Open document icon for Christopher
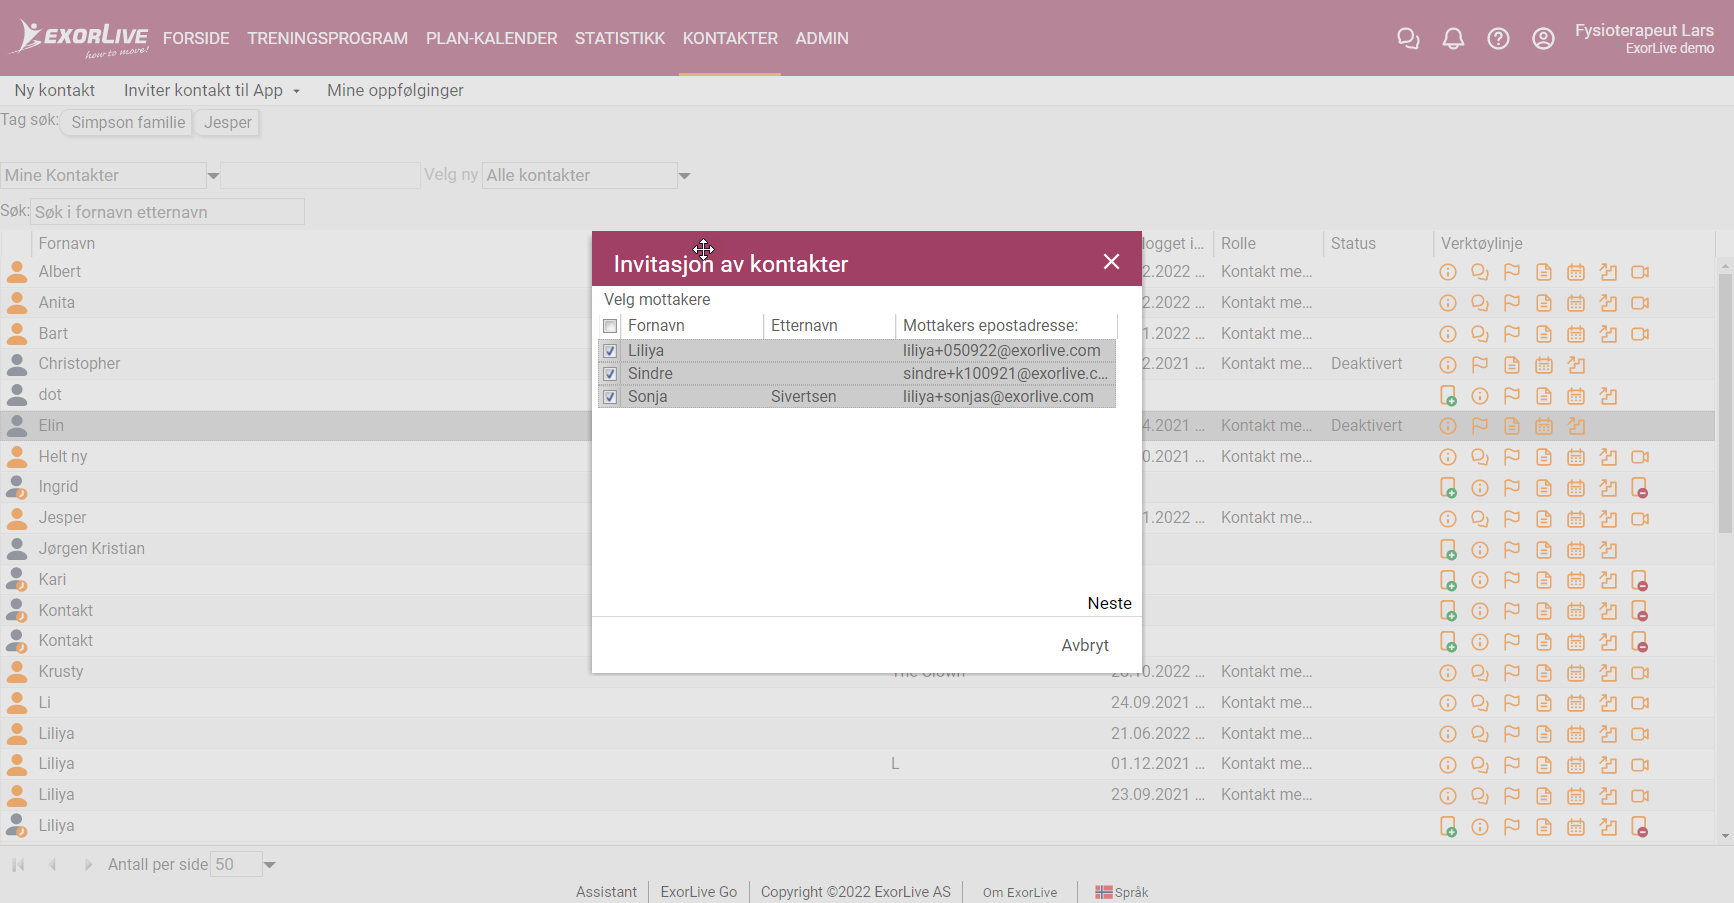 click(x=1512, y=365)
